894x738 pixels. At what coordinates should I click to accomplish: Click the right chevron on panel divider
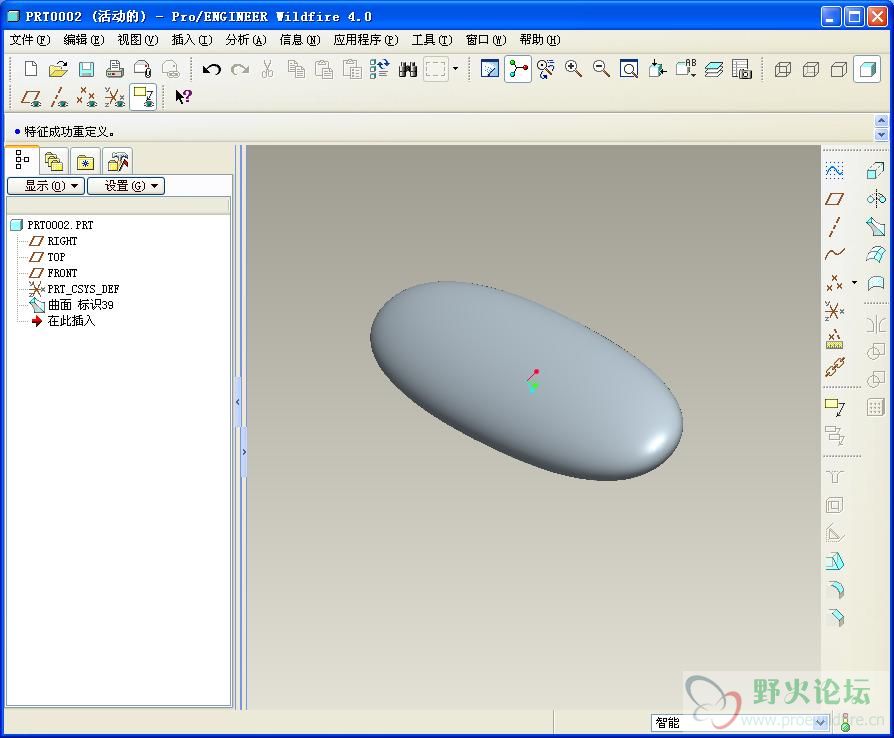(x=244, y=452)
